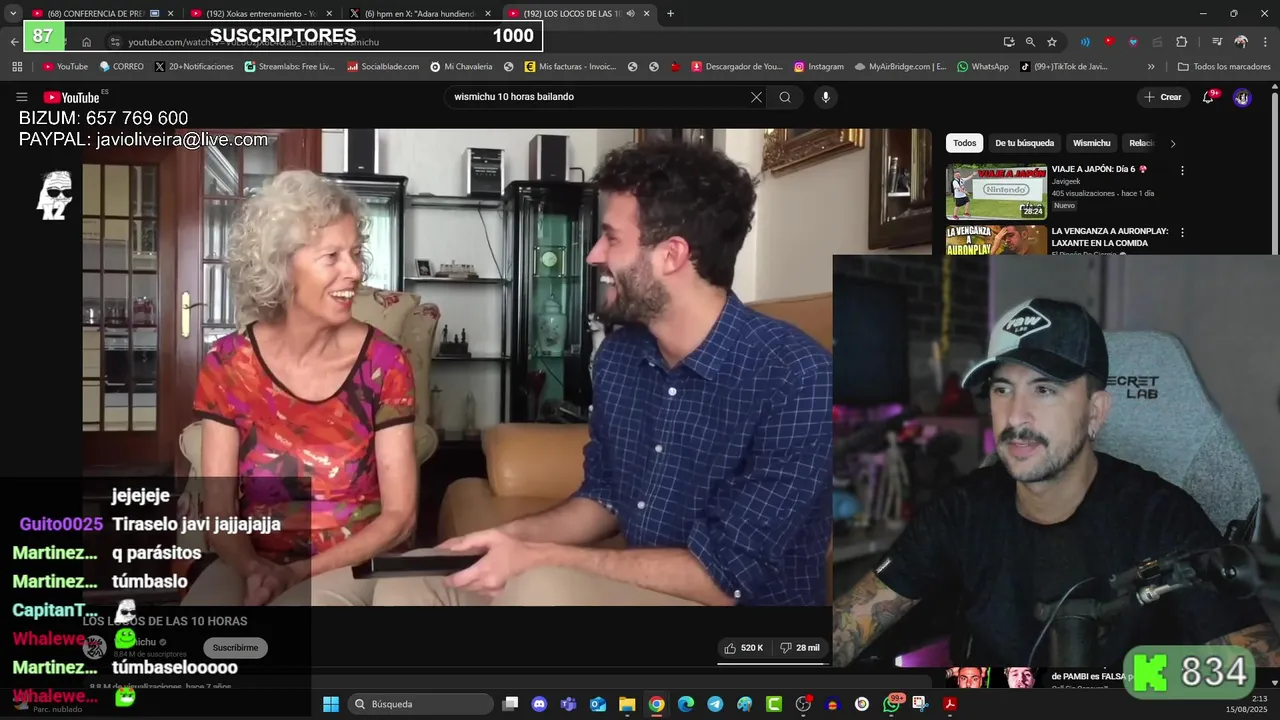The image size is (1280, 720).
Task: Click the YouTube search input field
Action: [600, 97]
